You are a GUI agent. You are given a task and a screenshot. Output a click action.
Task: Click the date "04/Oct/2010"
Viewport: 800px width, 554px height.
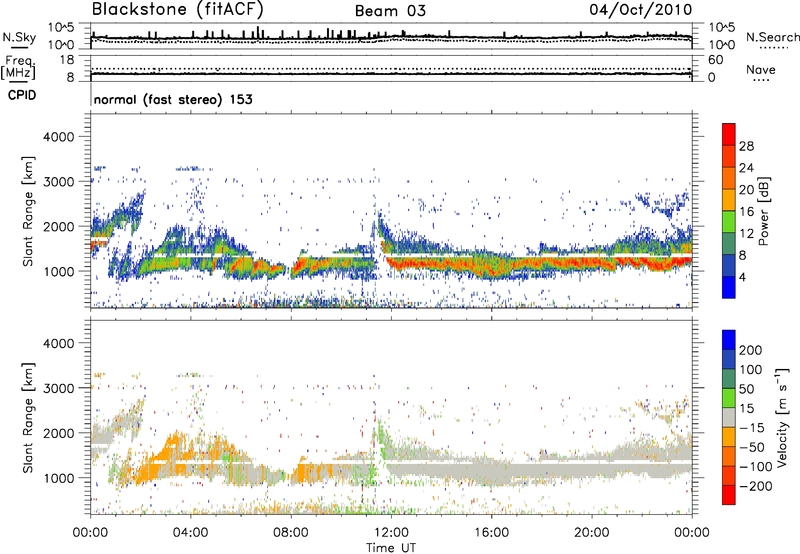pos(641,10)
